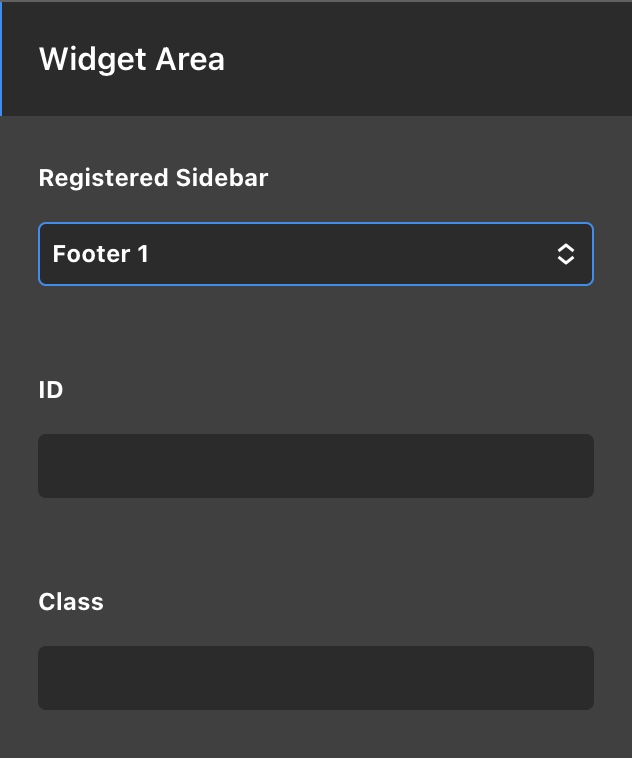Click into the ID input field

point(316,466)
